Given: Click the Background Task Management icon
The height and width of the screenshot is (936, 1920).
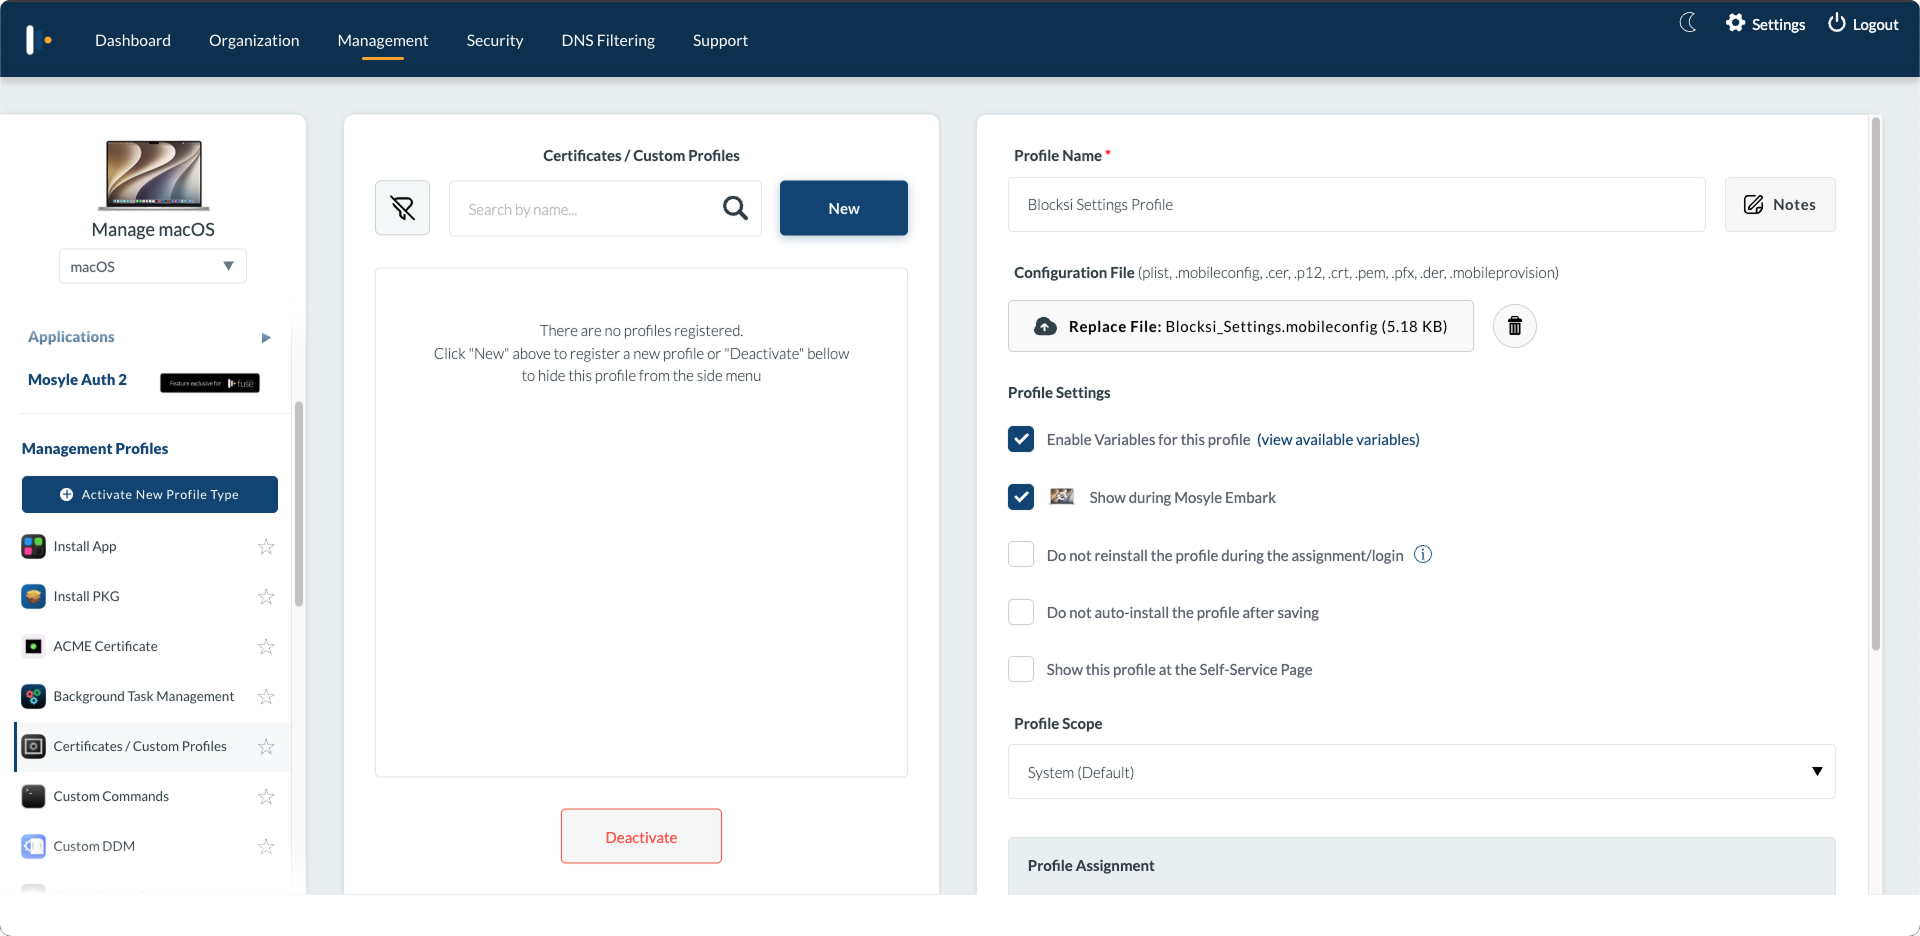Looking at the screenshot, I should coord(33,696).
